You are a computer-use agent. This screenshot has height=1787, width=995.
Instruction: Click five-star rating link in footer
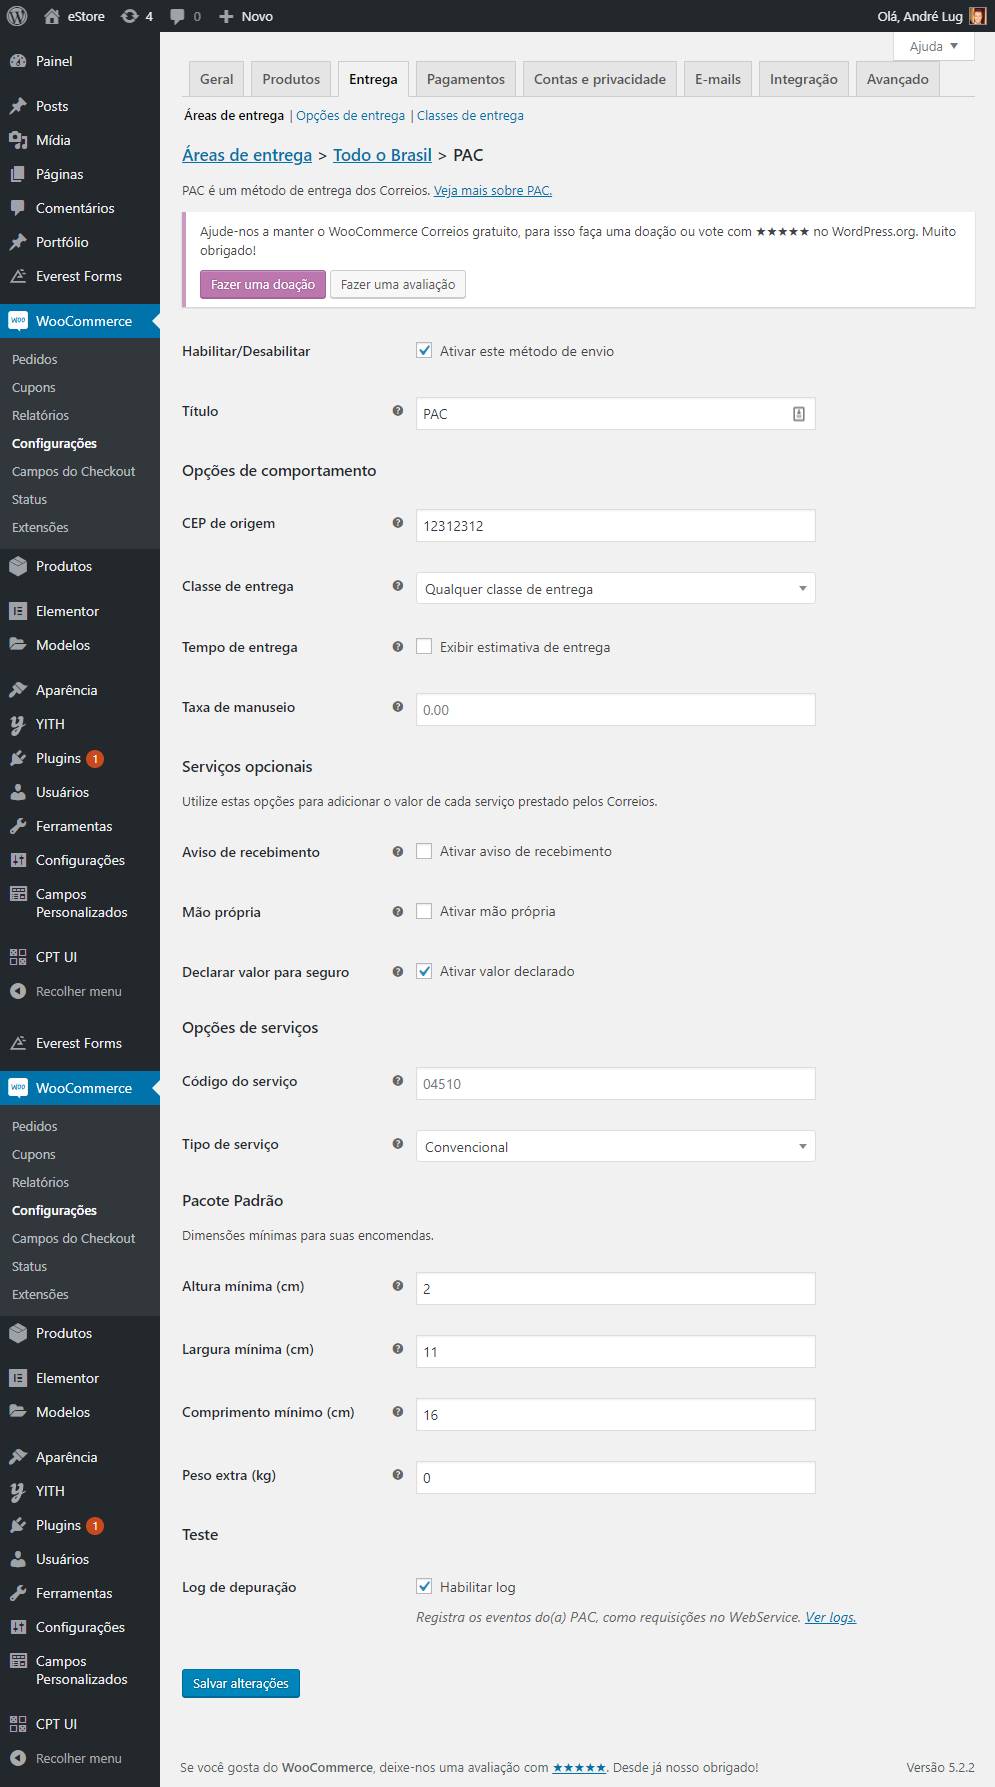[x=579, y=1767]
